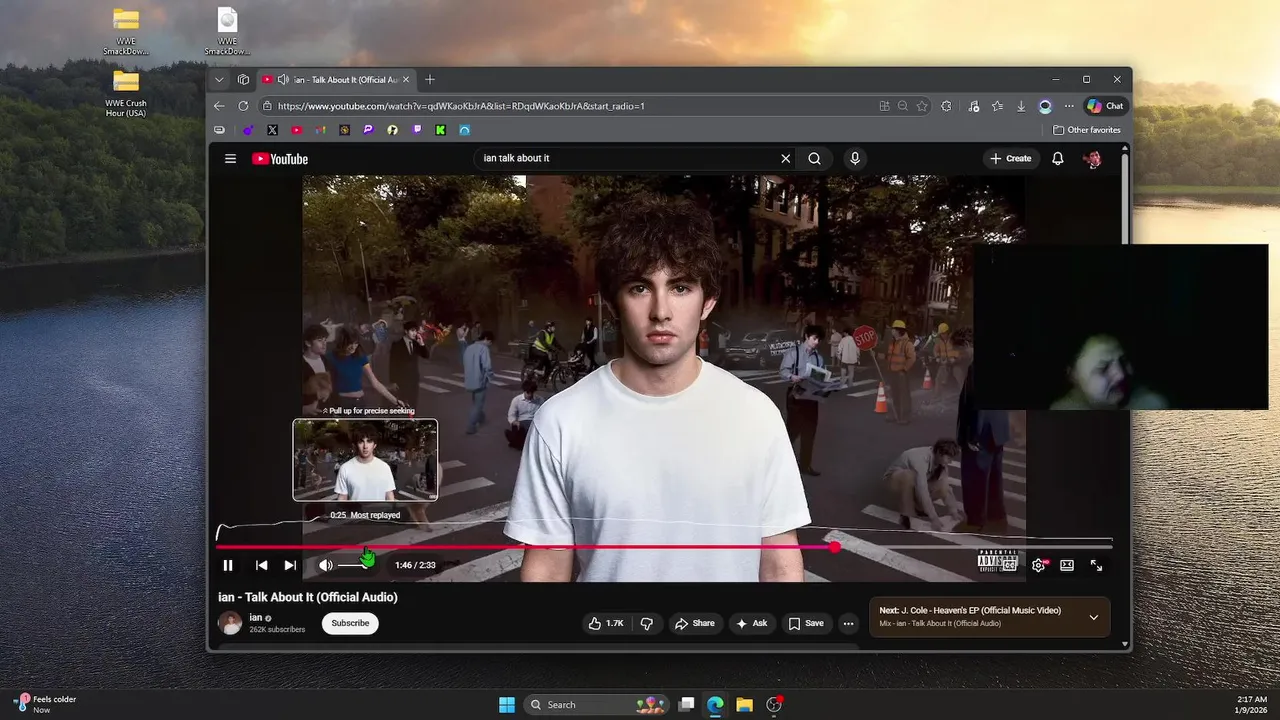Viewport: 1280px width, 720px height.
Task: Save video to a playlist
Action: (x=806, y=623)
